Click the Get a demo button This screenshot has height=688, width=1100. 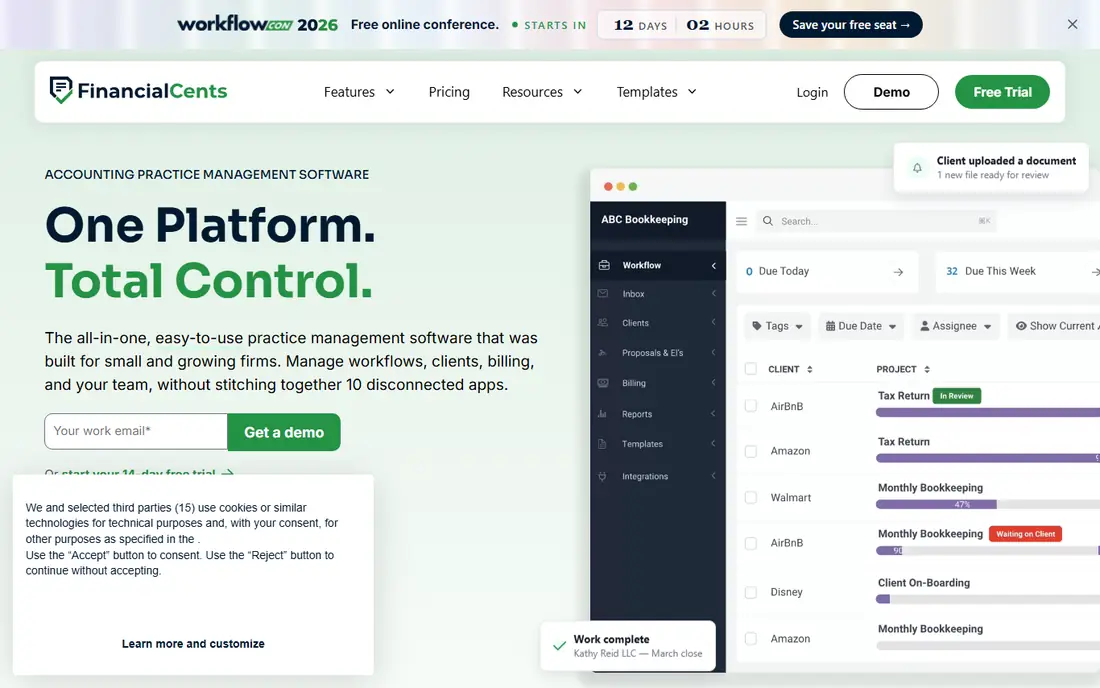[x=284, y=432]
